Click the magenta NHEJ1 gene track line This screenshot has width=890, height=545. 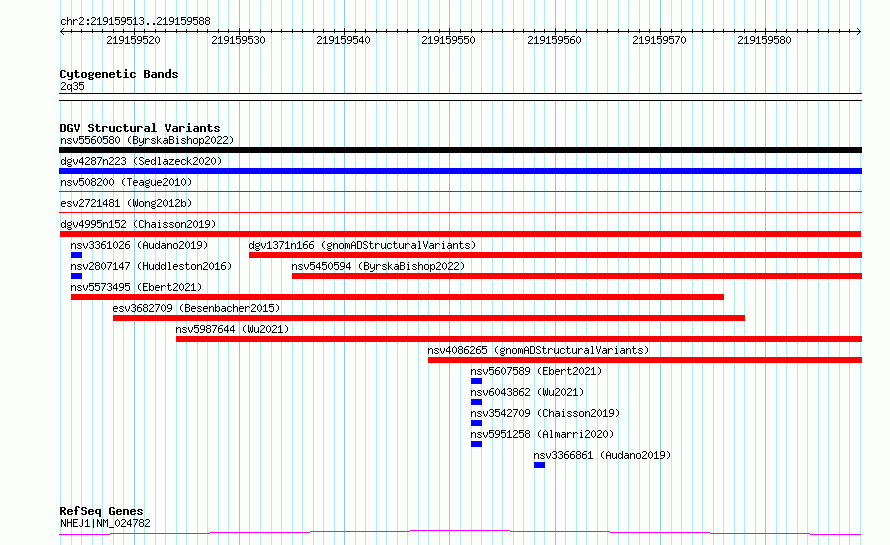460,532
